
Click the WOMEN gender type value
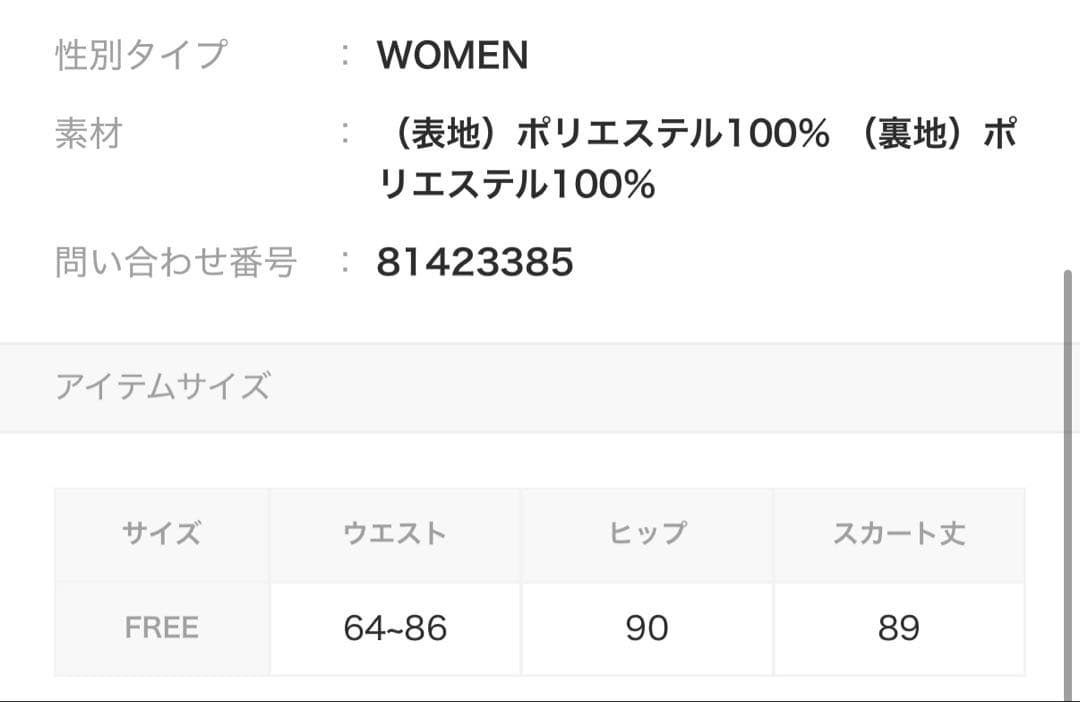(x=452, y=56)
